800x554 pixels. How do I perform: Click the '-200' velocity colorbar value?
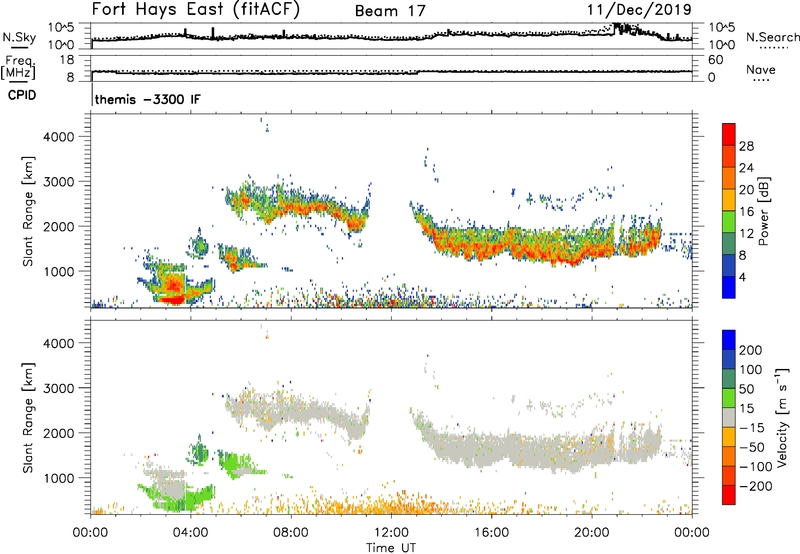coord(756,486)
